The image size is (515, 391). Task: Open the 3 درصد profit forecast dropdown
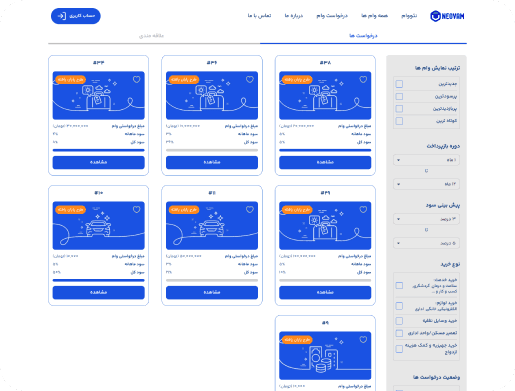[x=426, y=219]
